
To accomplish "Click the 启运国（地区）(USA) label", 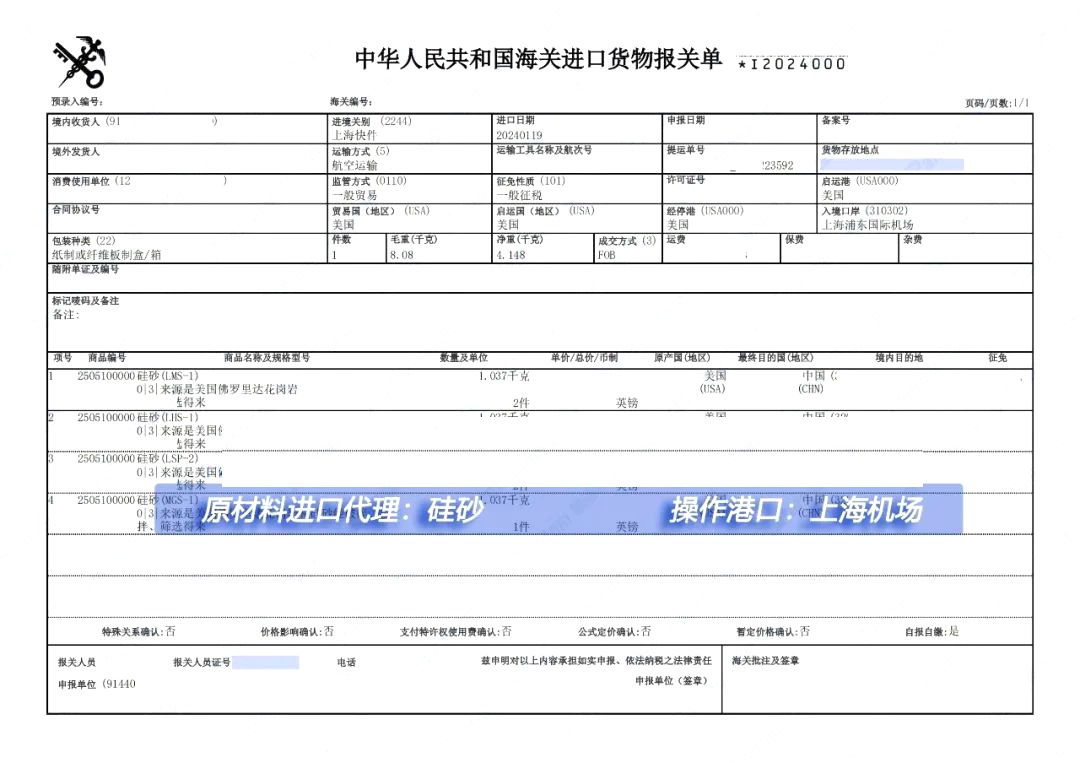I will 545,211.
